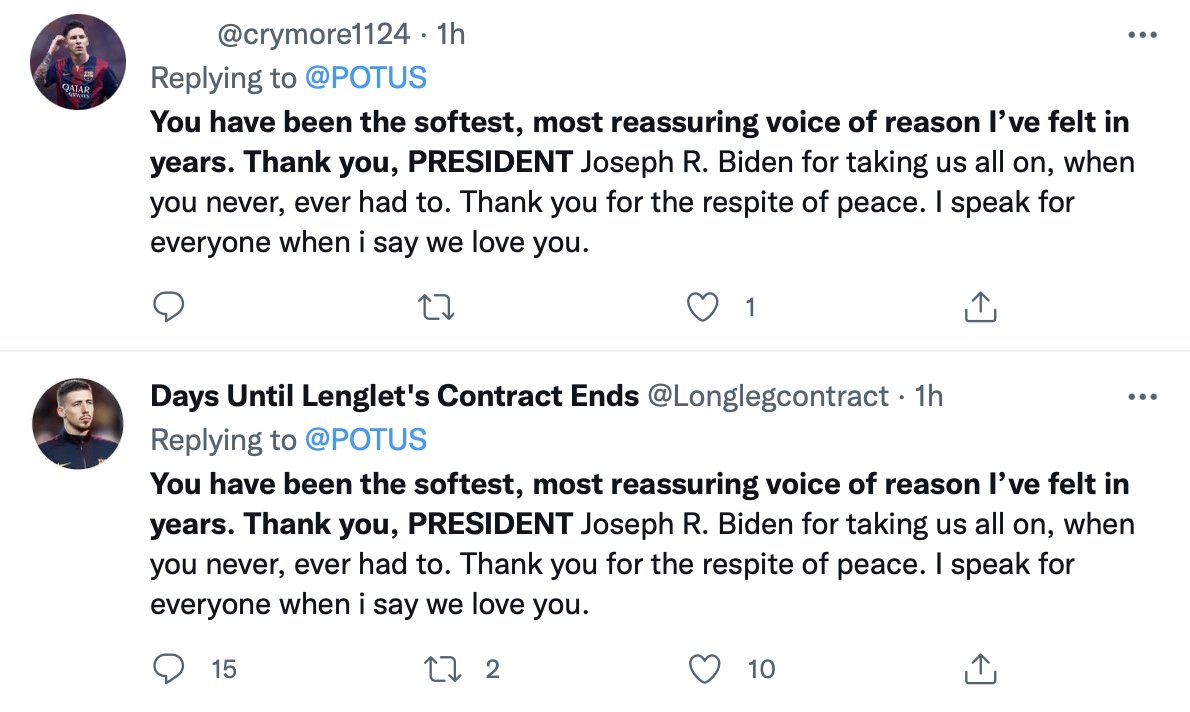Click the @crymore1124 username handle
Screen dimensions: 1190x712
pyautogui.click(x=314, y=35)
